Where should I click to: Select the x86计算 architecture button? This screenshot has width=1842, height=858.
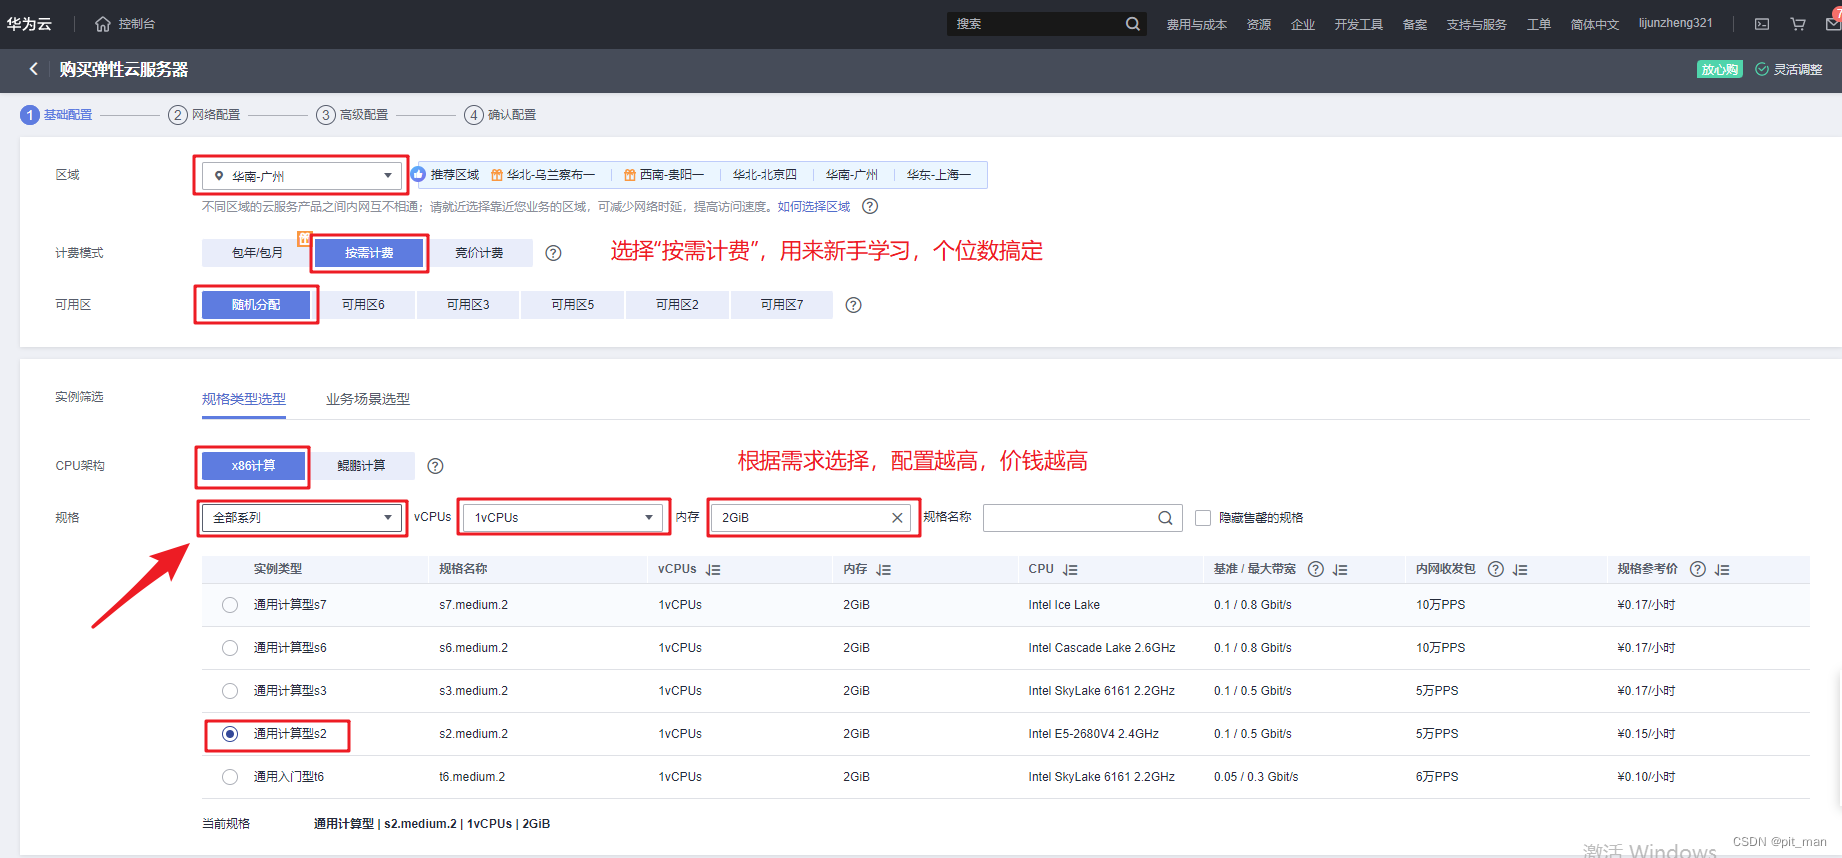tap(253, 466)
